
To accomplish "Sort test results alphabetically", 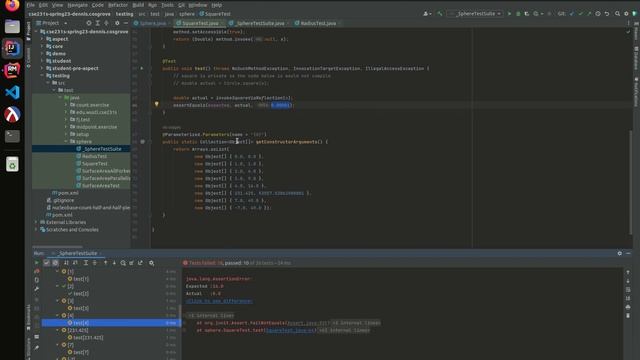I will pyautogui.click(x=66, y=263).
